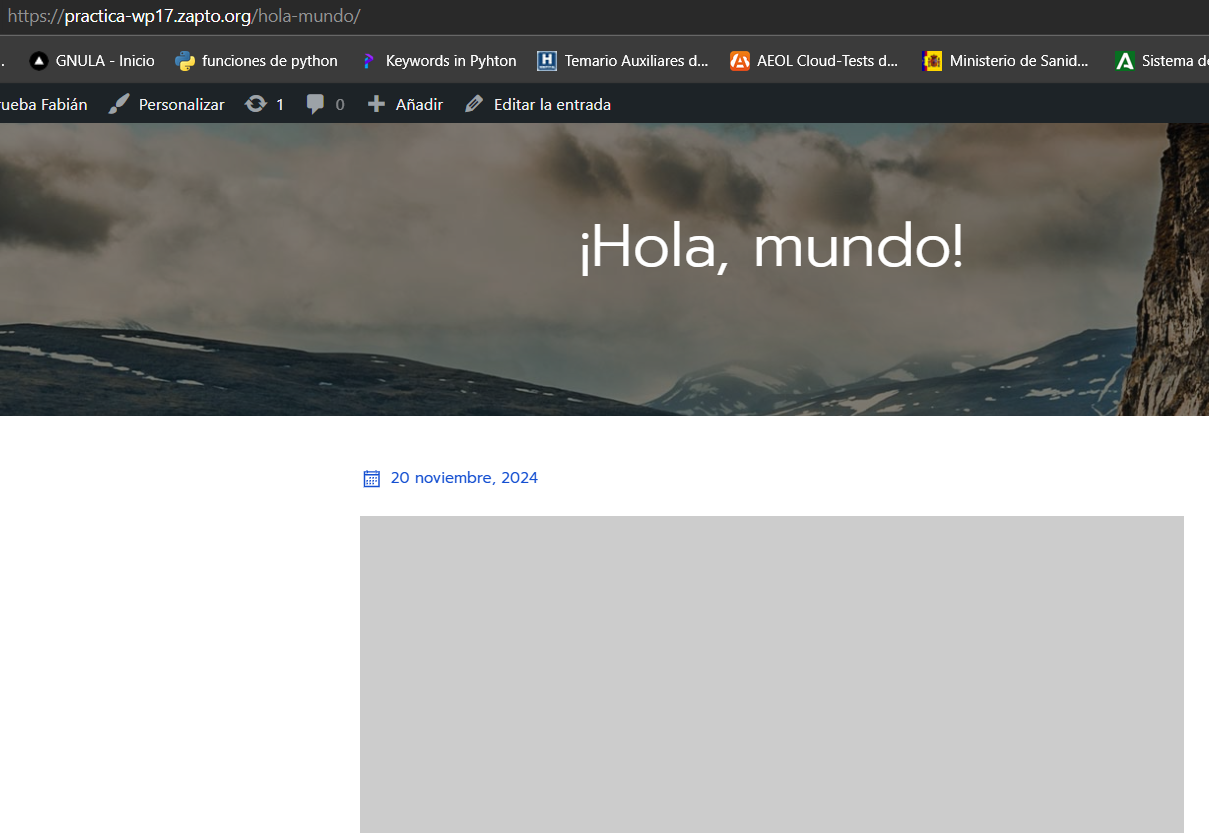The image size is (1209, 833).
Task: Click the Personalizar paintbrush icon
Action: tap(119, 104)
